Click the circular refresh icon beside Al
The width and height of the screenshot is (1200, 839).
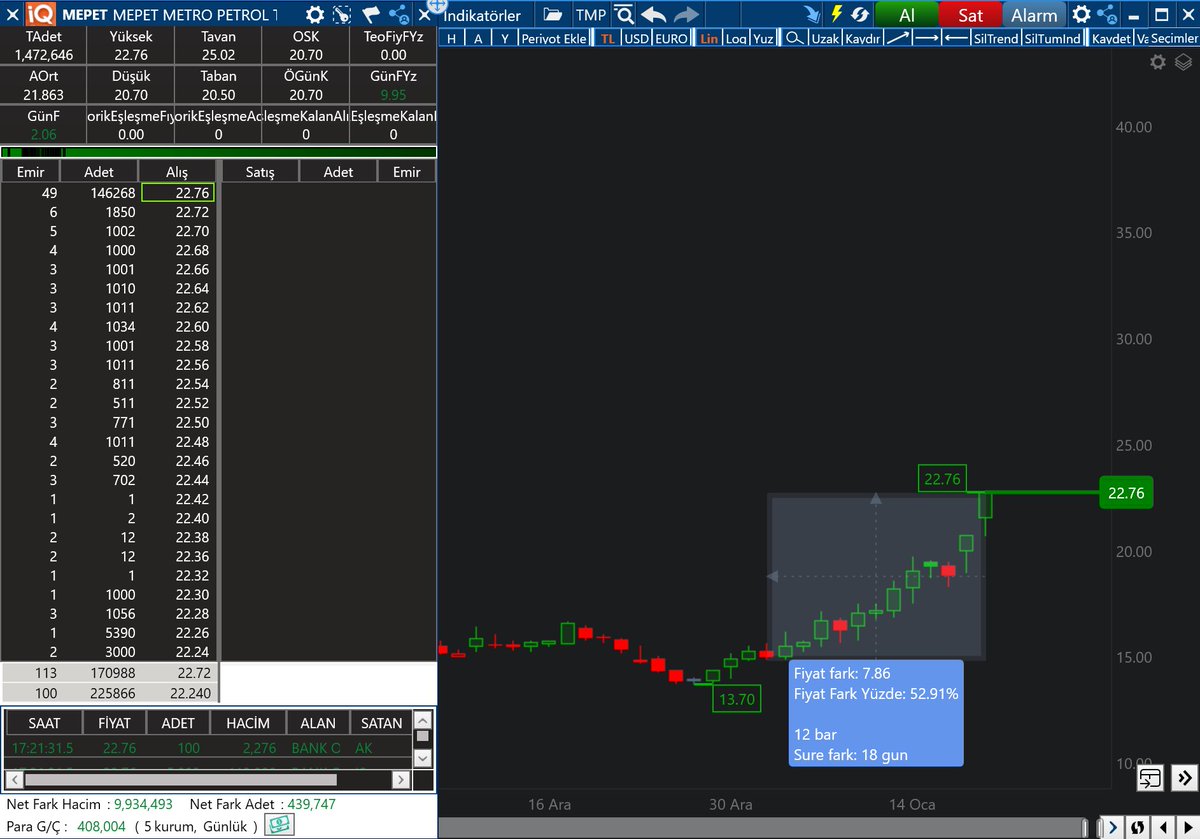pyautogui.click(x=859, y=15)
